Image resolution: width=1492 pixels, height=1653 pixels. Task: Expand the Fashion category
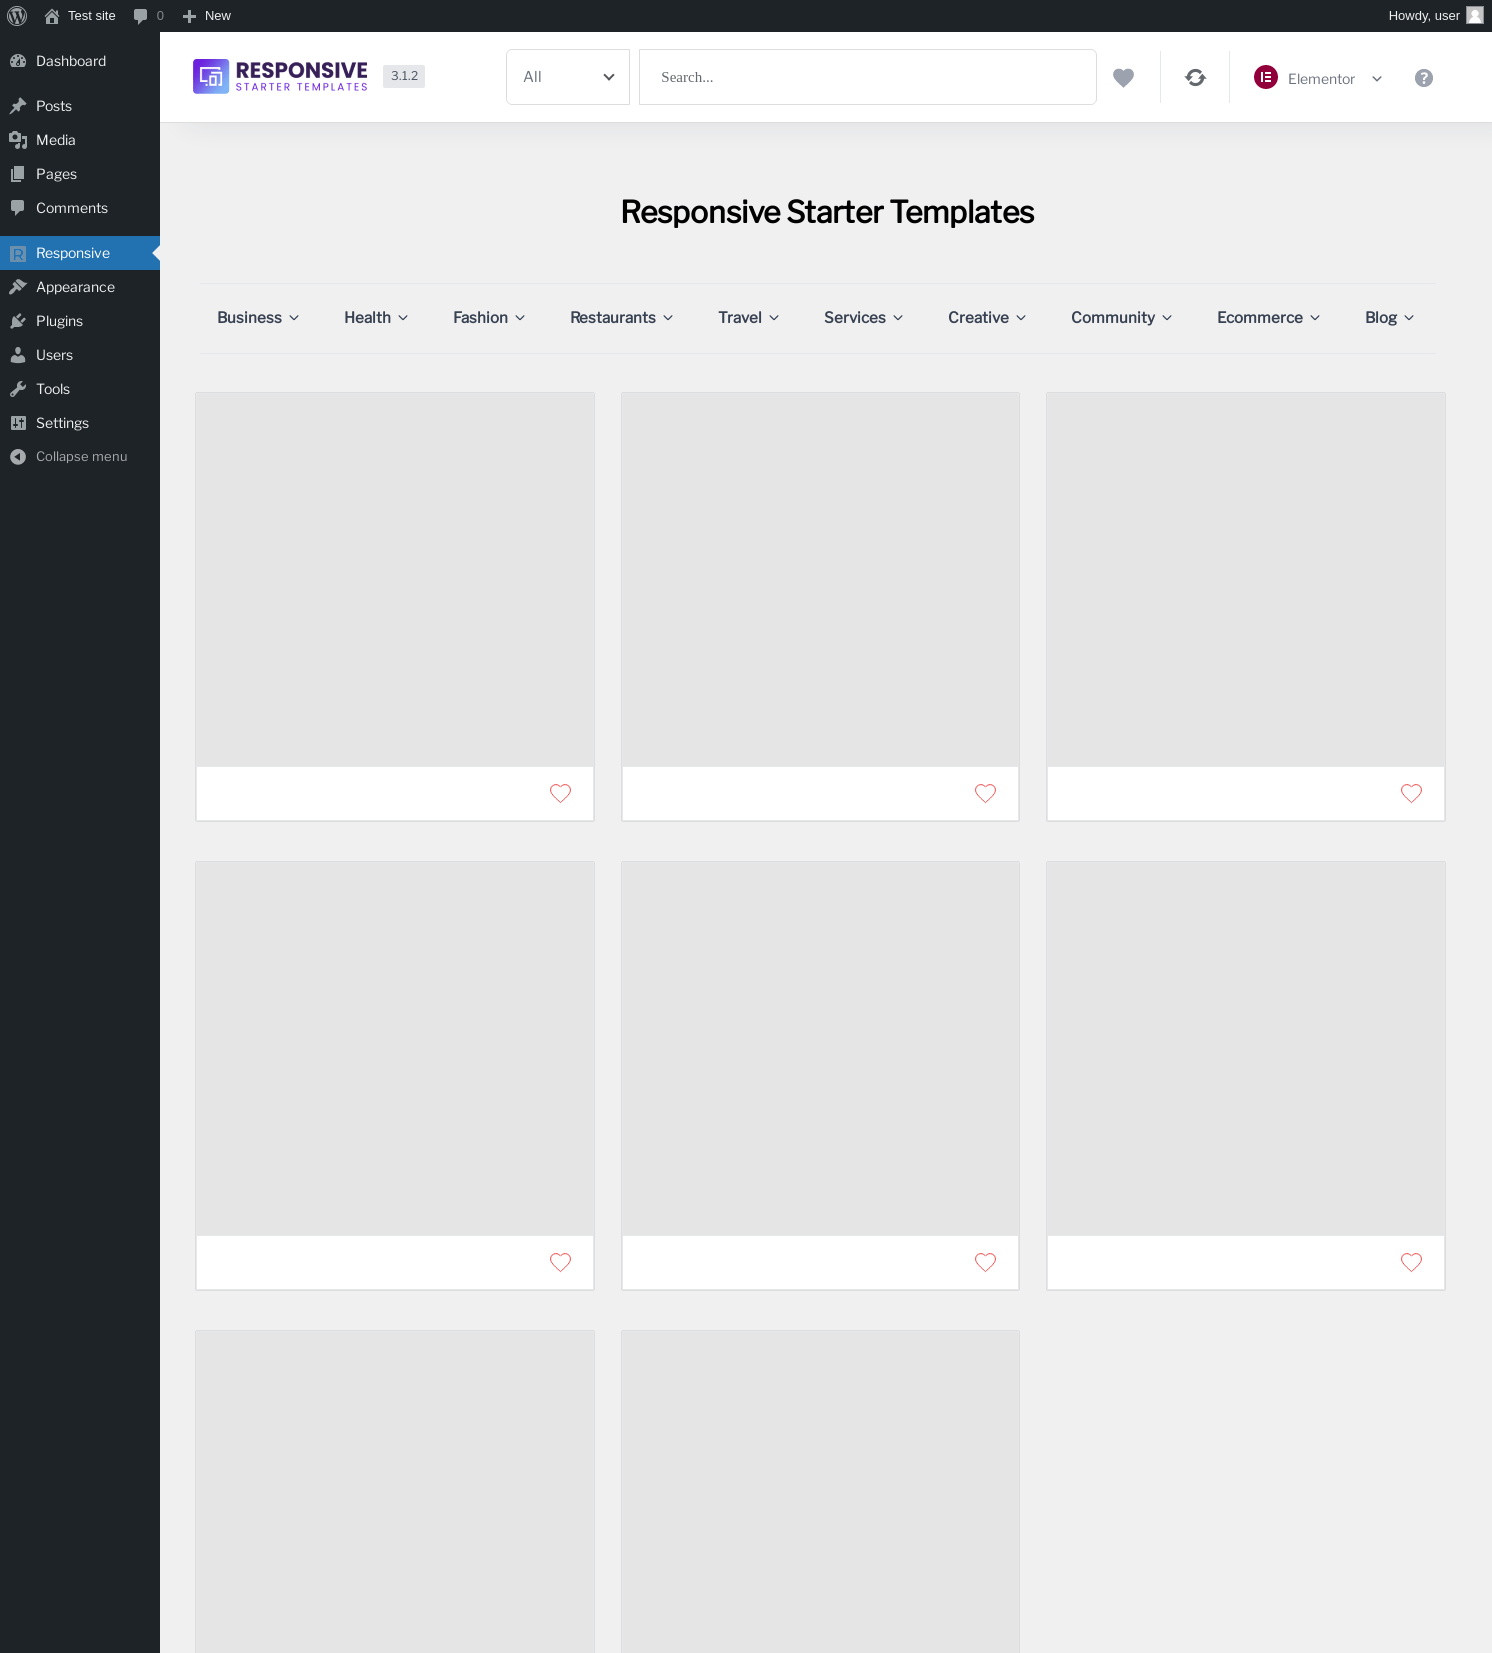(489, 317)
